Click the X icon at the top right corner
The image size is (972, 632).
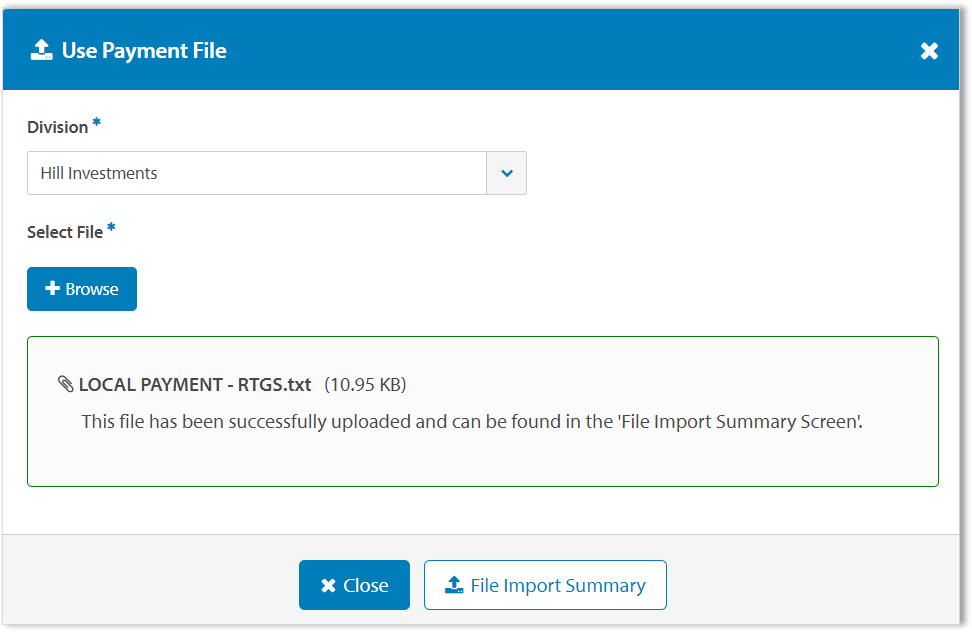pos(929,50)
